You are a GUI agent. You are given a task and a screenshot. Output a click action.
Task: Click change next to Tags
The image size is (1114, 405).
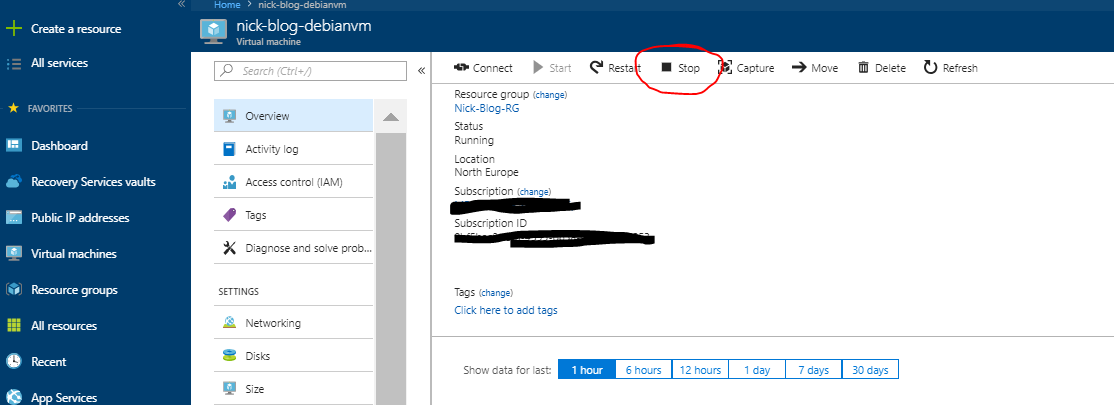(496, 293)
